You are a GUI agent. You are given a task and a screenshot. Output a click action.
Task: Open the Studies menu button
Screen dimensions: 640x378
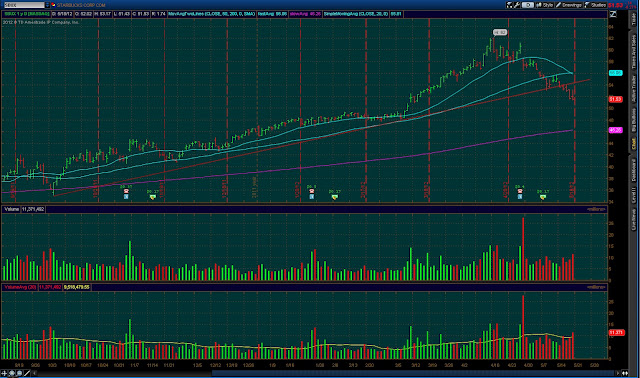coord(596,5)
